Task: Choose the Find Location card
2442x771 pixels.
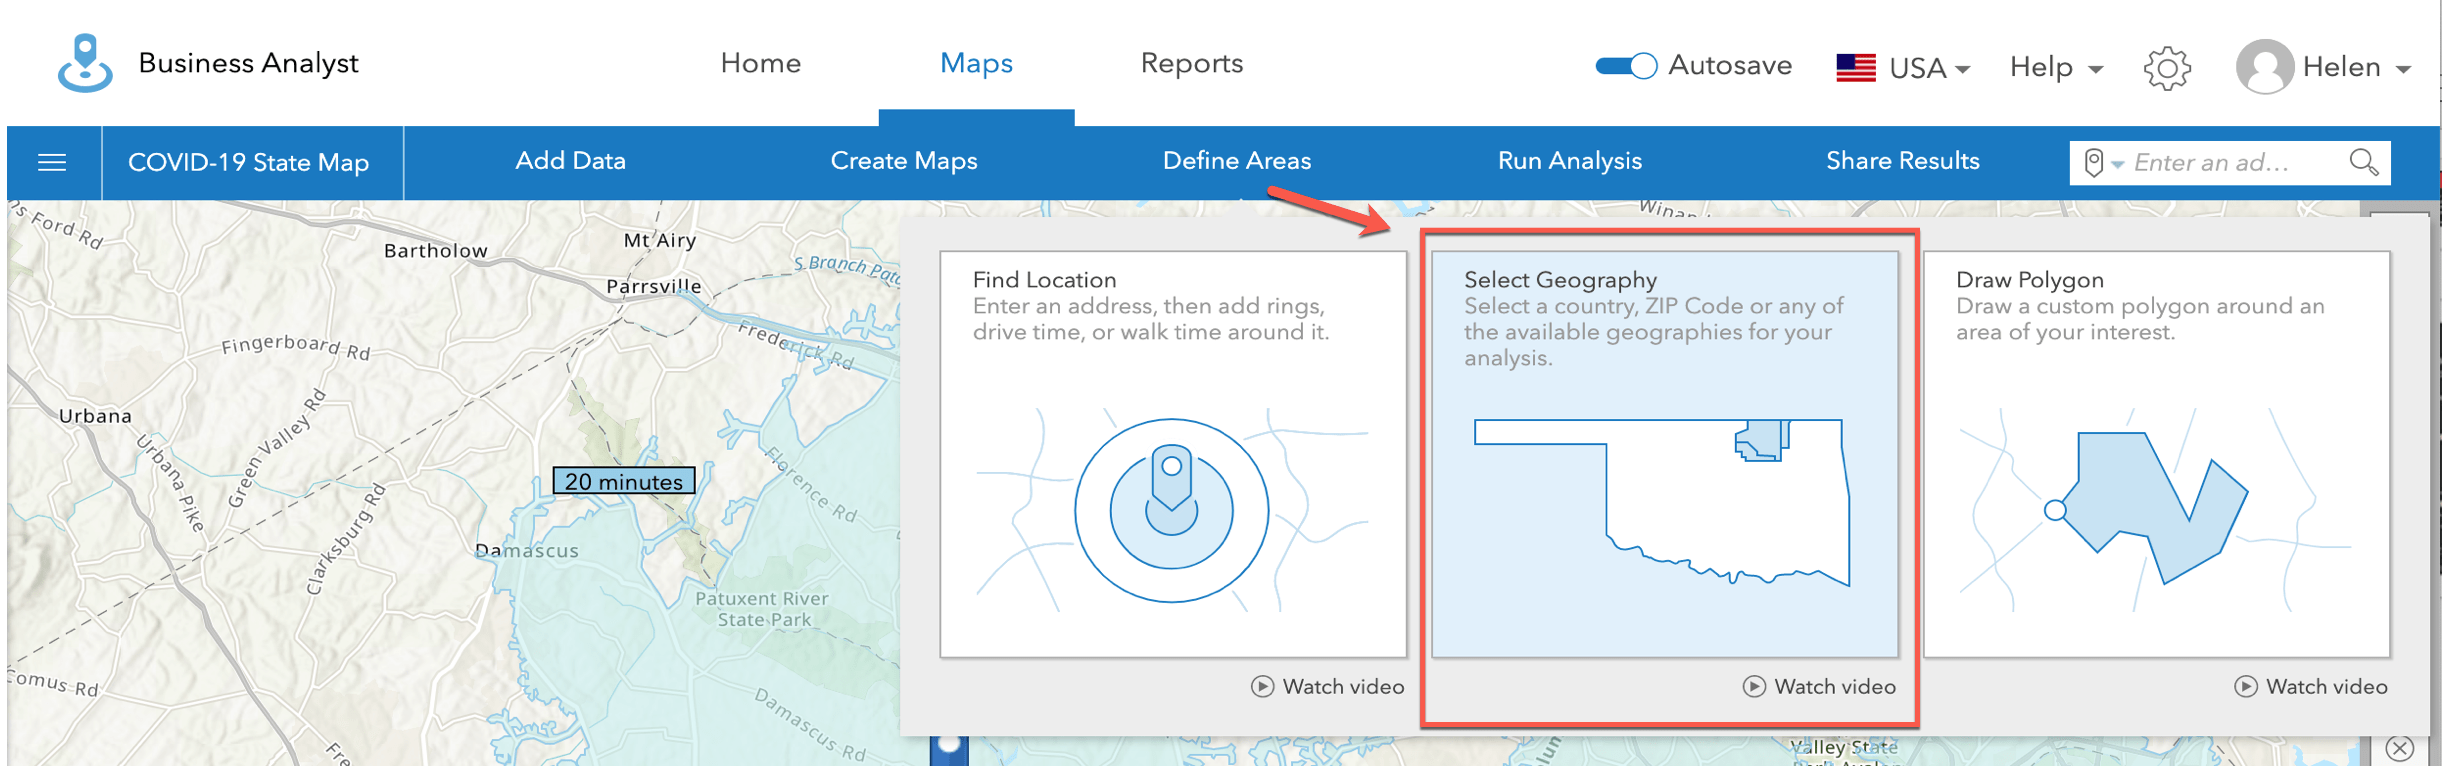Action: [1173, 454]
